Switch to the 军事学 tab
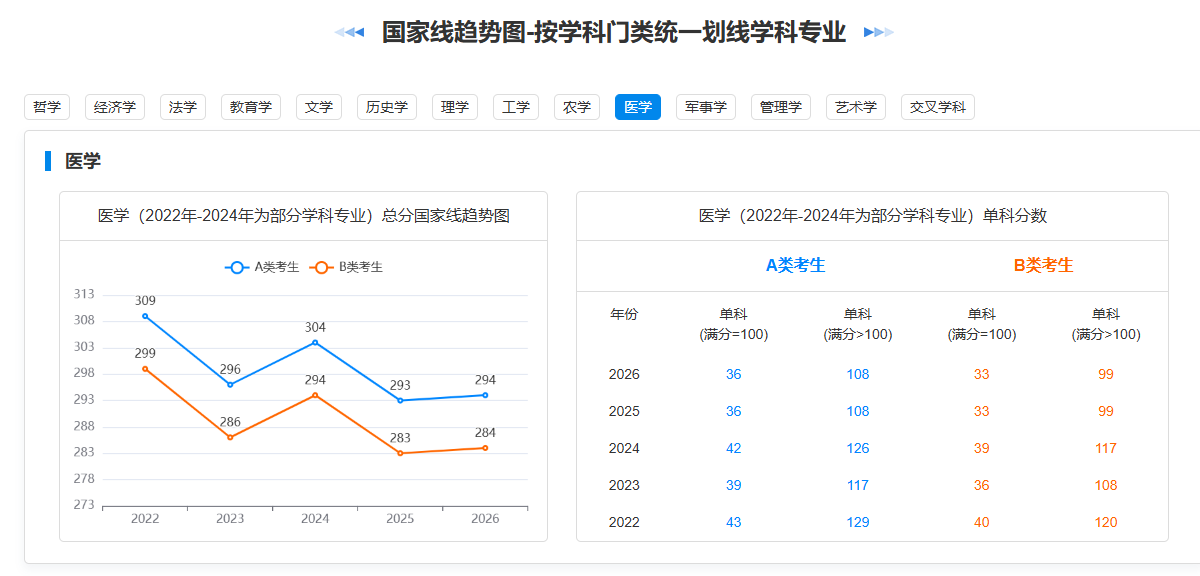1200x576 pixels. tap(706, 107)
